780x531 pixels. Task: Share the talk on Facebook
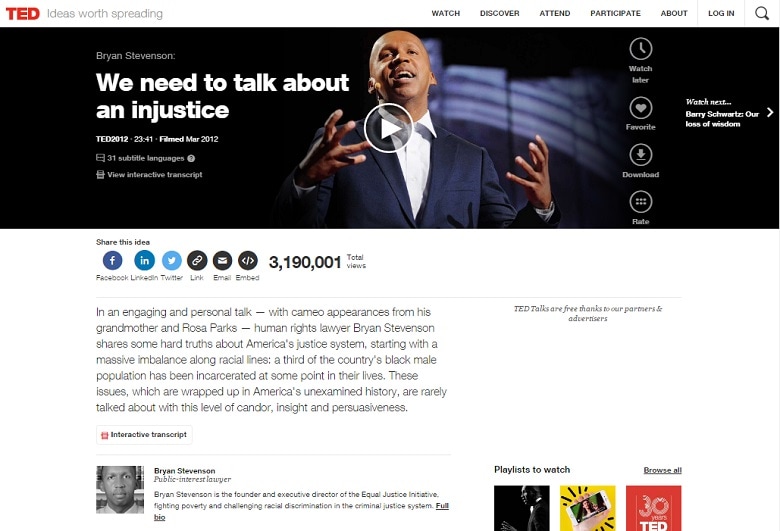pos(112,260)
